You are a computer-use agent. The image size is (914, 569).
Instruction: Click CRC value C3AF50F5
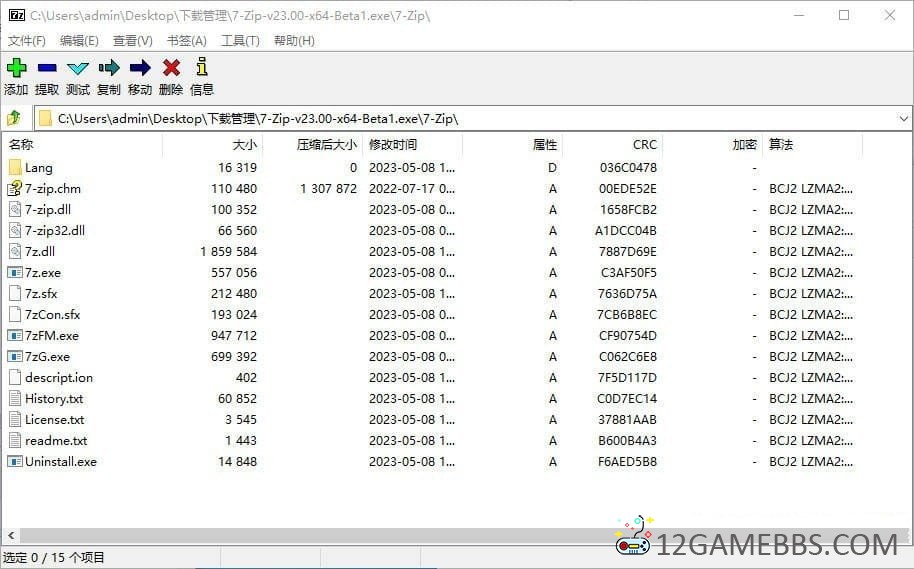point(628,272)
